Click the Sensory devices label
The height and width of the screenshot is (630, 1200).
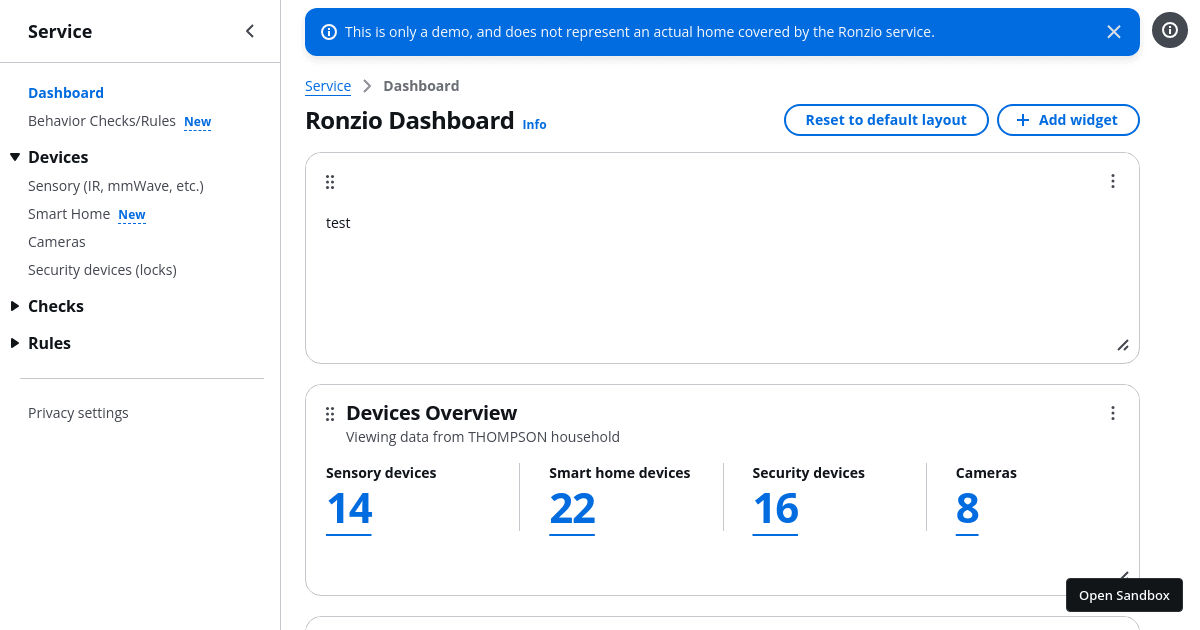[x=381, y=473]
